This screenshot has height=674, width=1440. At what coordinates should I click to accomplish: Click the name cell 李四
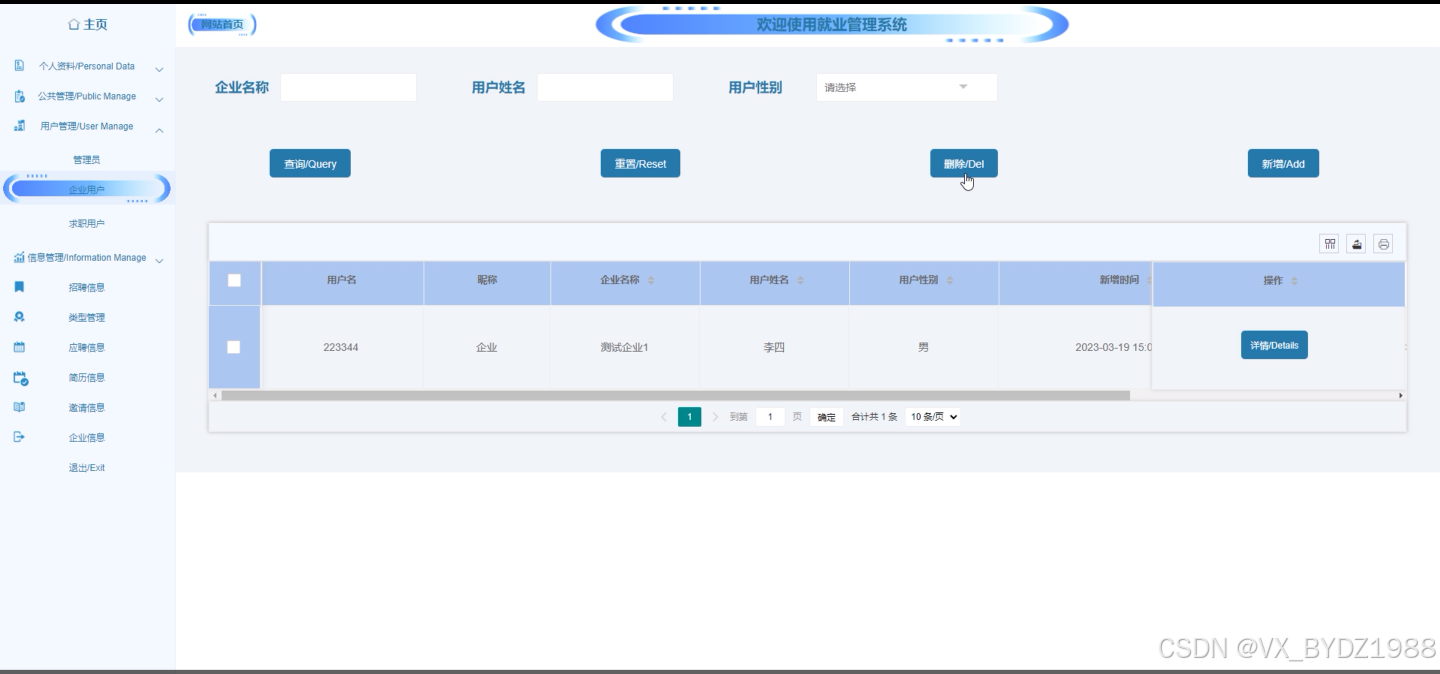tap(774, 347)
